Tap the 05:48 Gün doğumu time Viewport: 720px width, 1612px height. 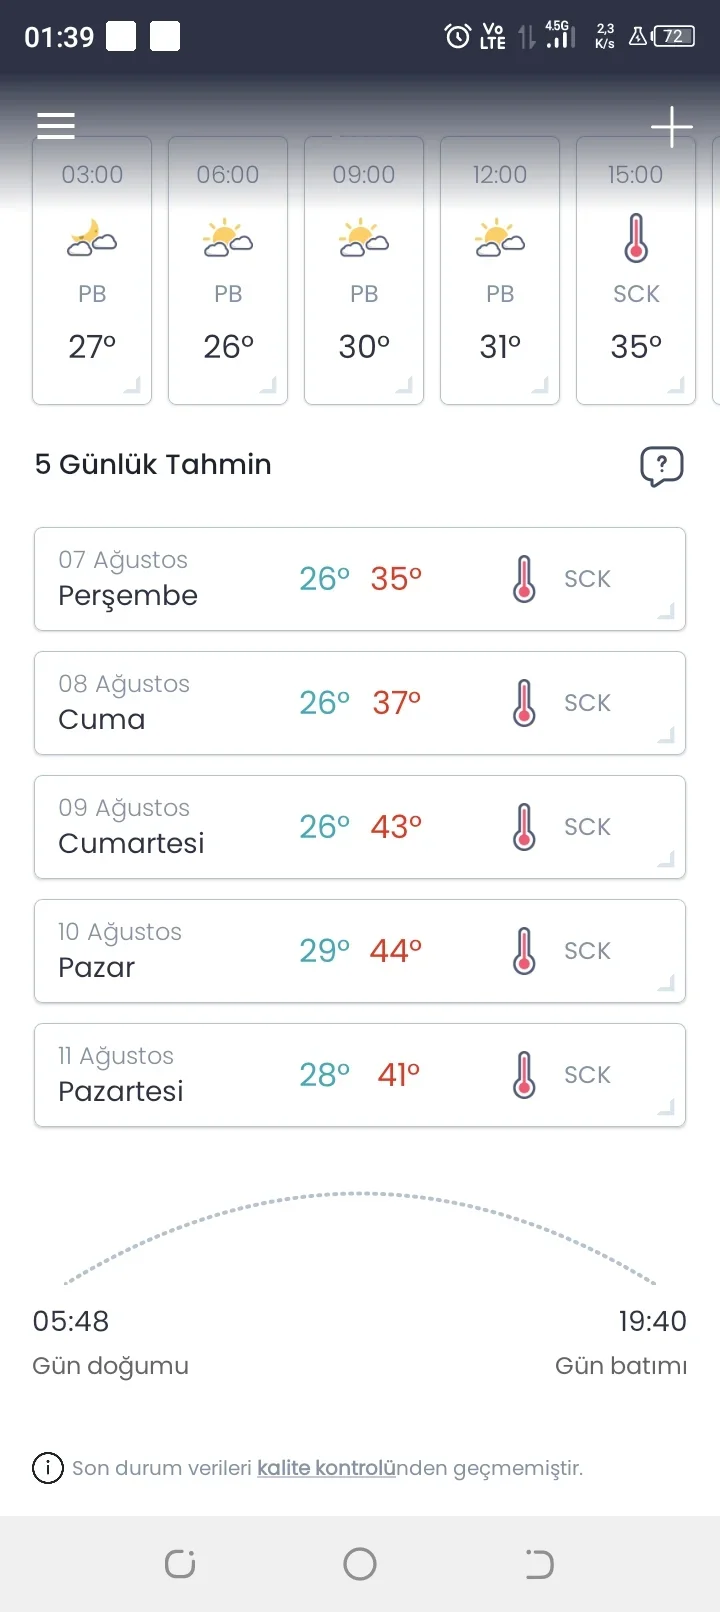tap(71, 1321)
